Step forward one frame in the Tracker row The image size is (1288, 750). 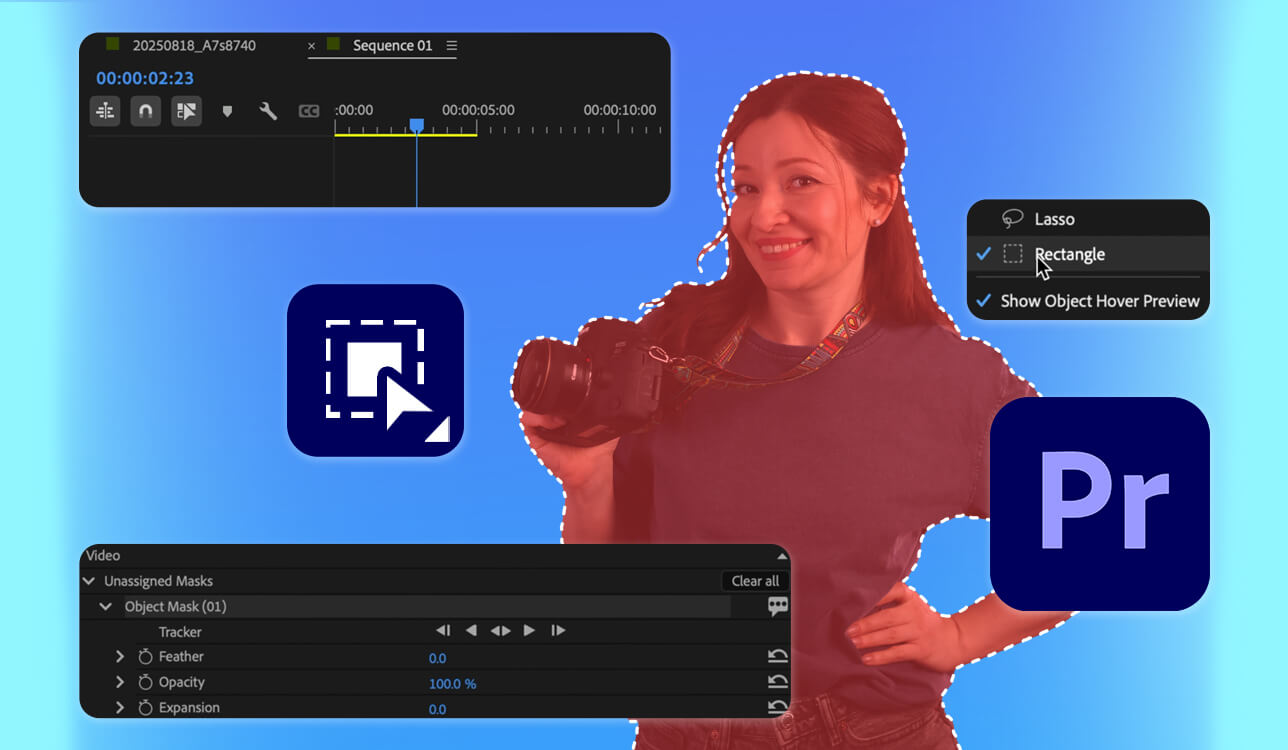[558, 630]
